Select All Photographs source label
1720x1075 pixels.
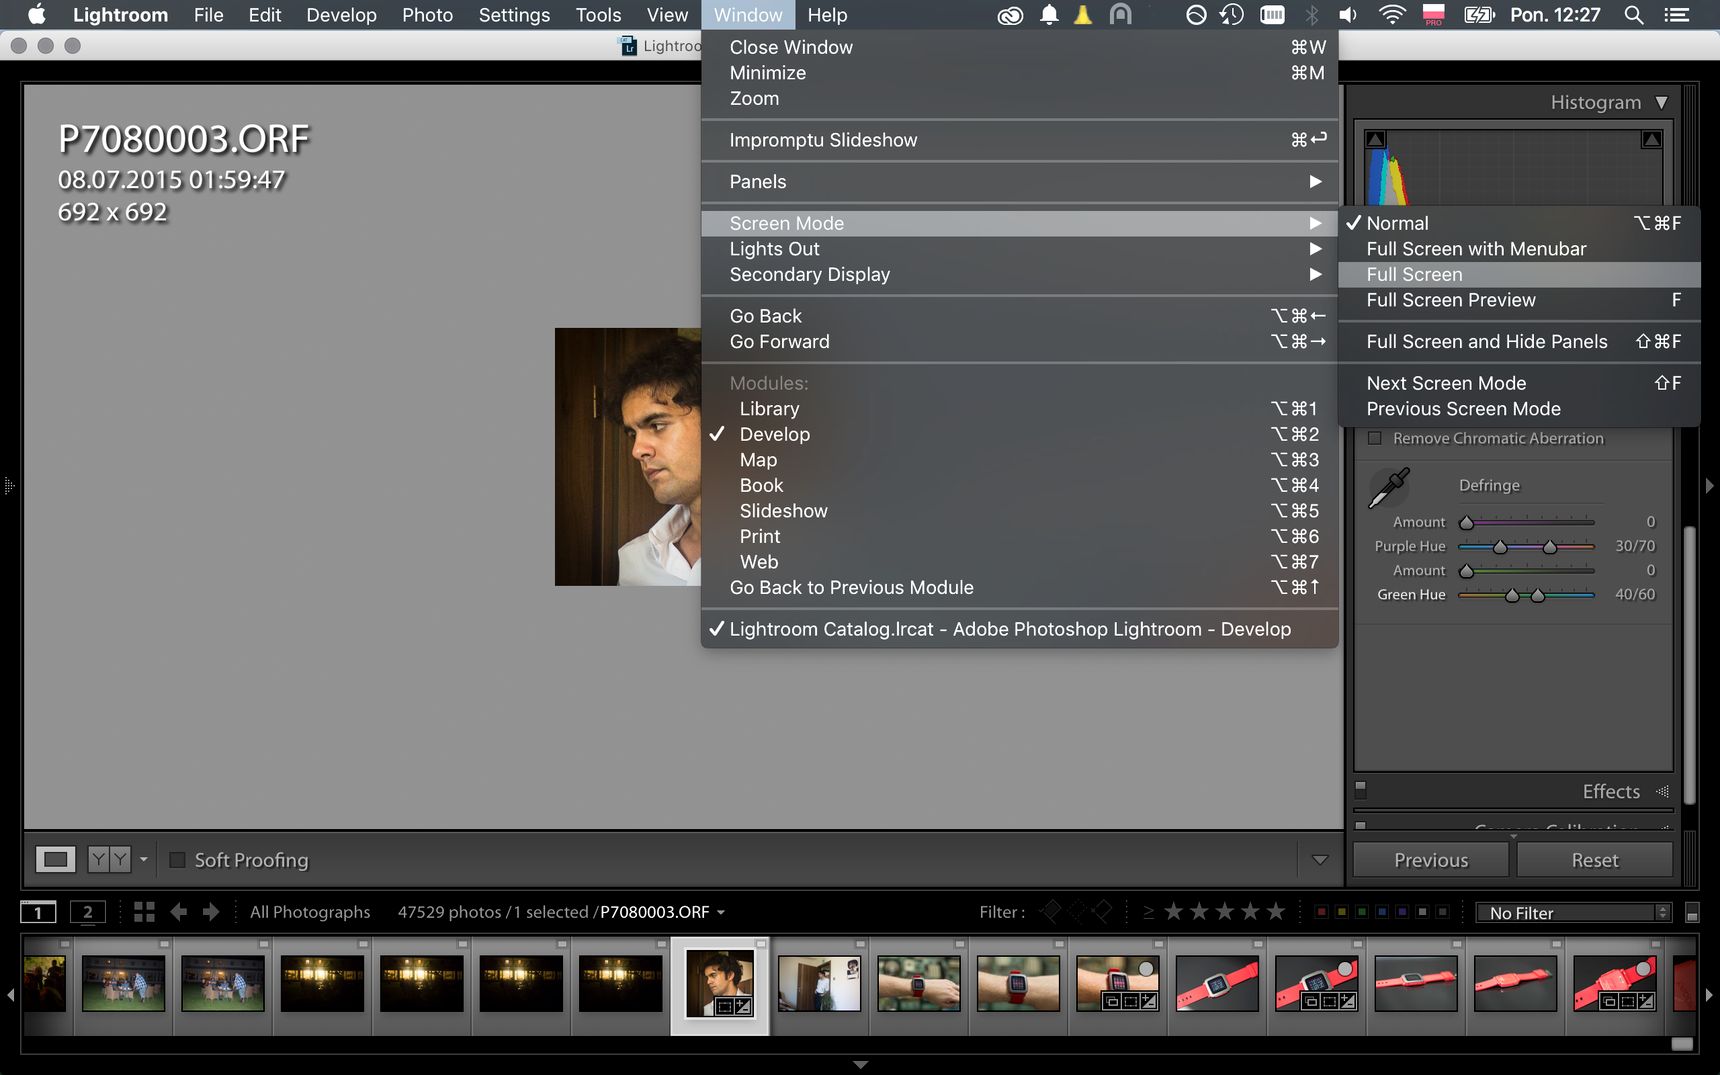pyautogui.click(x=310, y=912)
